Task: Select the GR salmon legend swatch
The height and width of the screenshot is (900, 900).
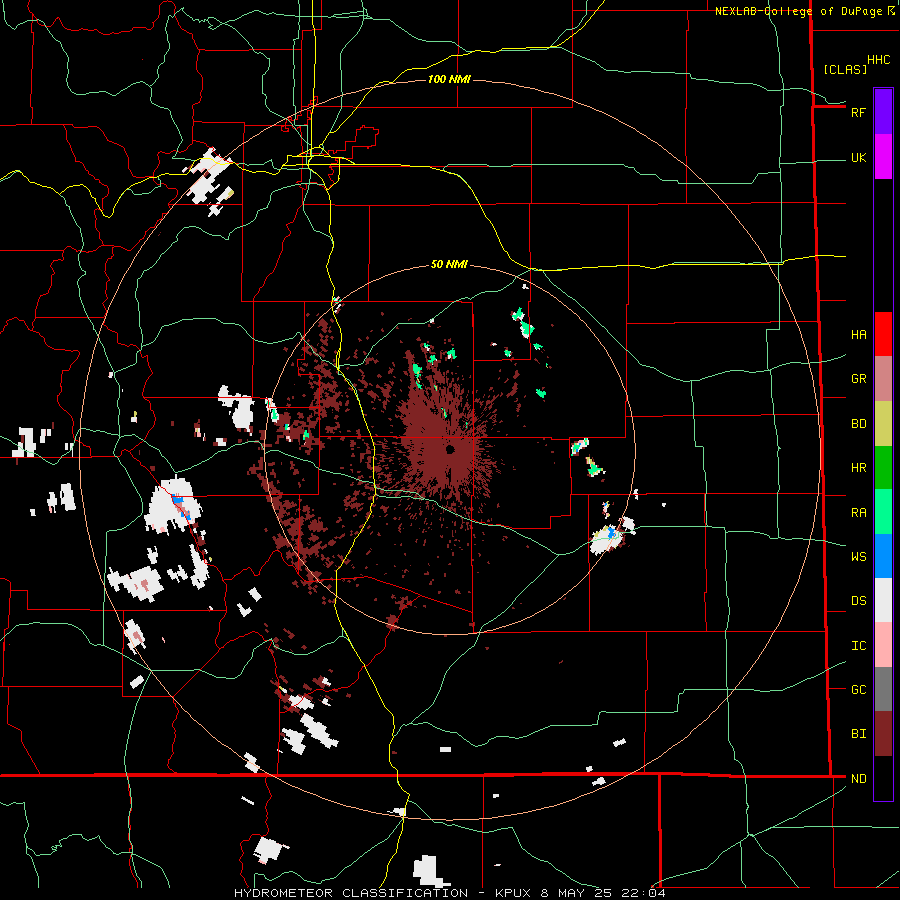Action: [x=883, y=379]
